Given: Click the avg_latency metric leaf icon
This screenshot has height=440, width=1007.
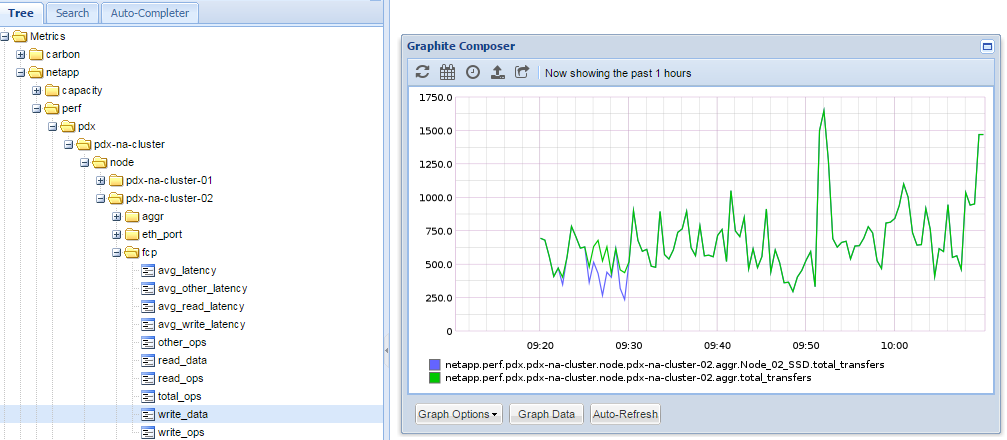Looking at the screenshot, I should (x=148, y=271).
